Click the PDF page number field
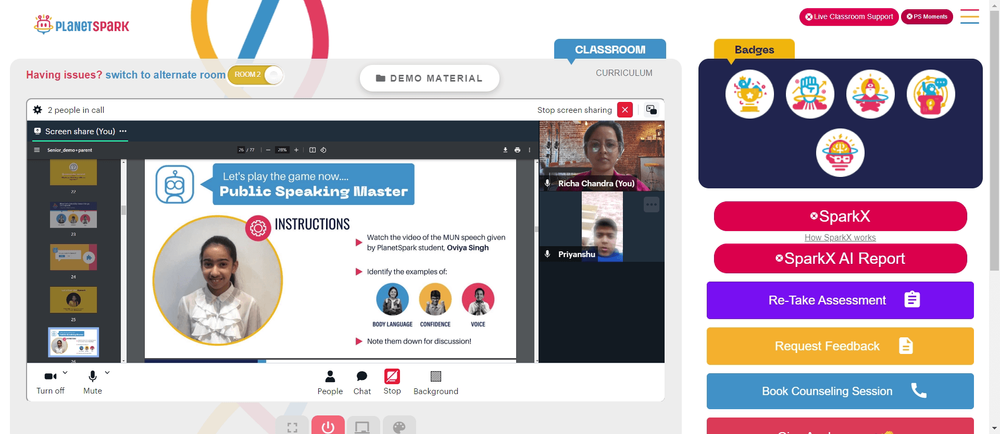 click(242, 150)
